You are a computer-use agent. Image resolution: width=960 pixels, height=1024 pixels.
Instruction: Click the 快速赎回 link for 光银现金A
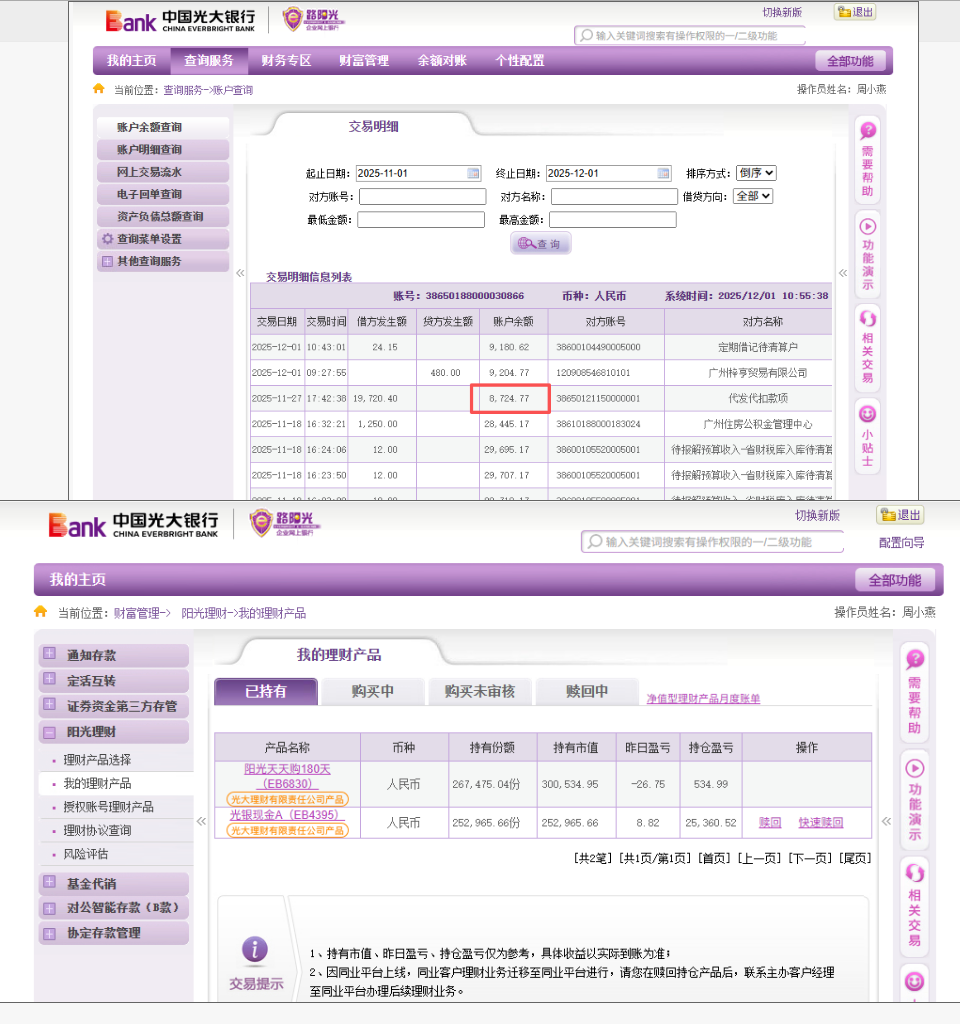point(820,823)
